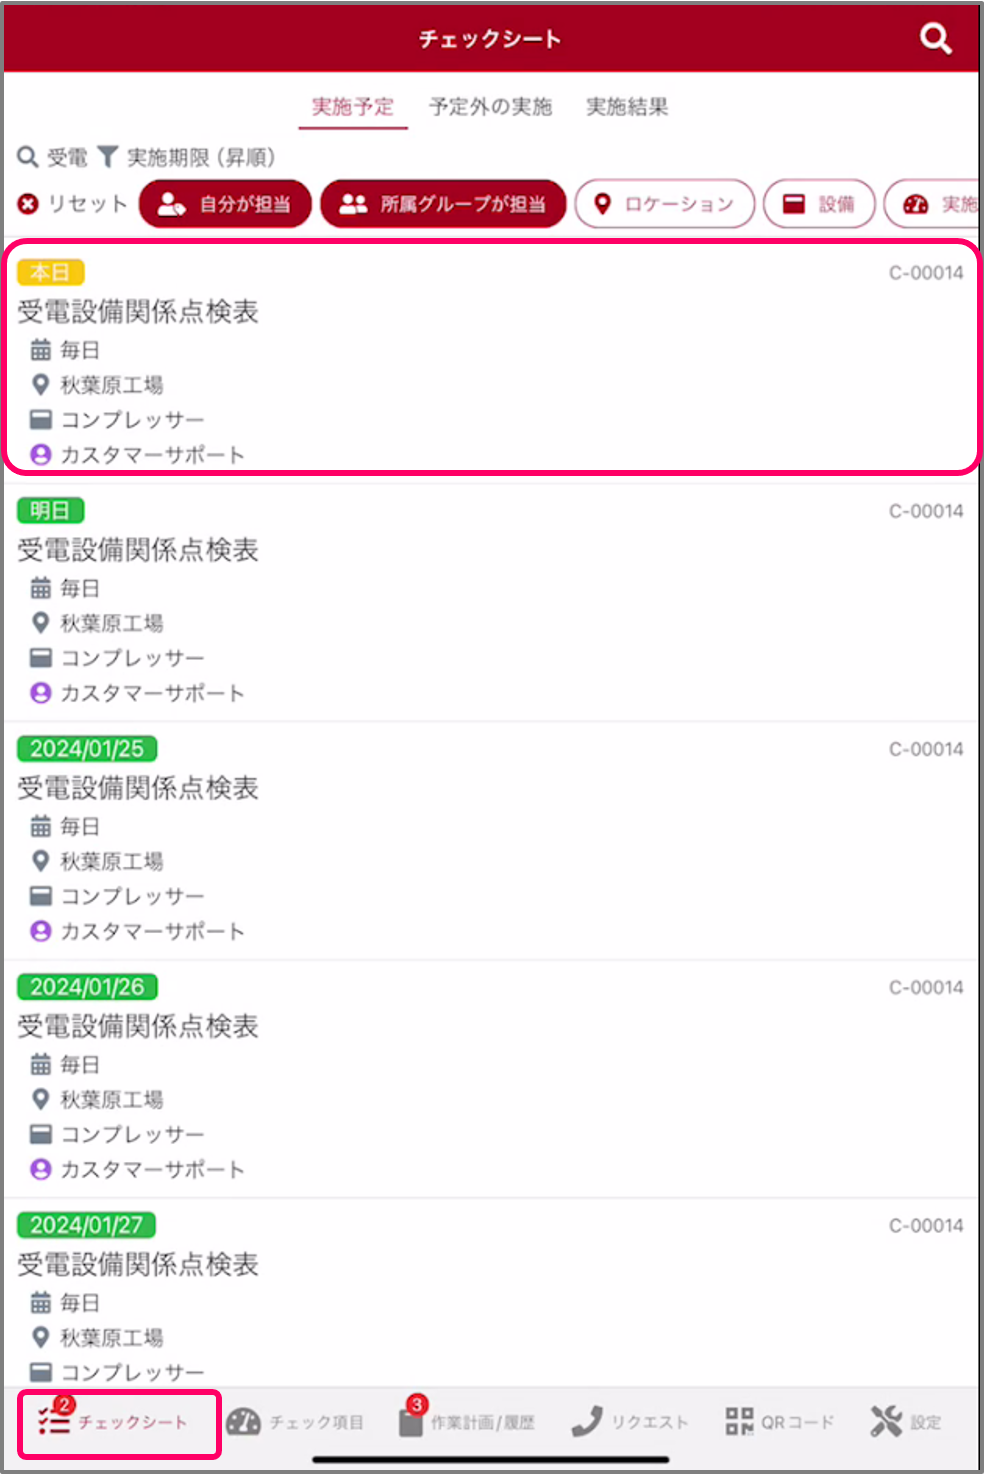The image size is (984, 1475).
Task: Open the search with the magnifying glass icon
Action: click(933, 38)
